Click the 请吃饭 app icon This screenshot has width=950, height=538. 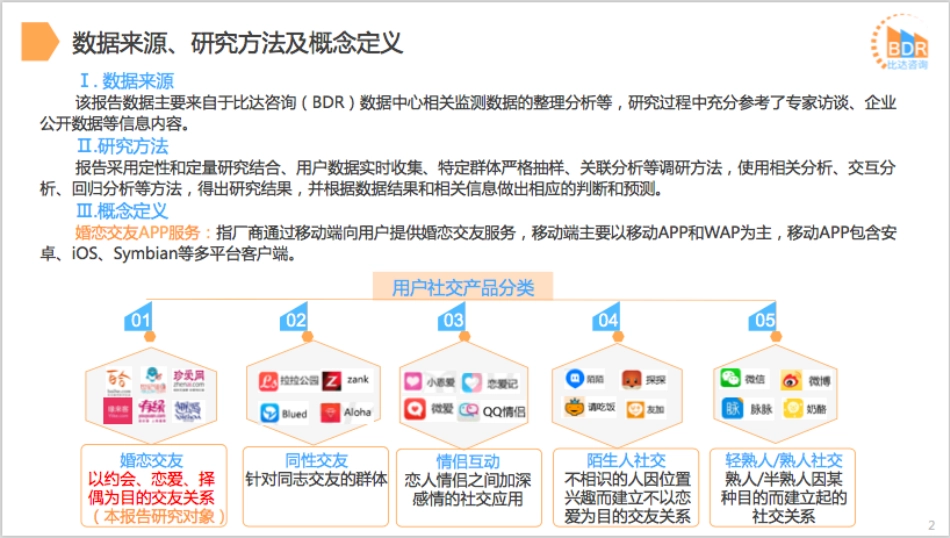pyautogui.click(x=574, y=407)
